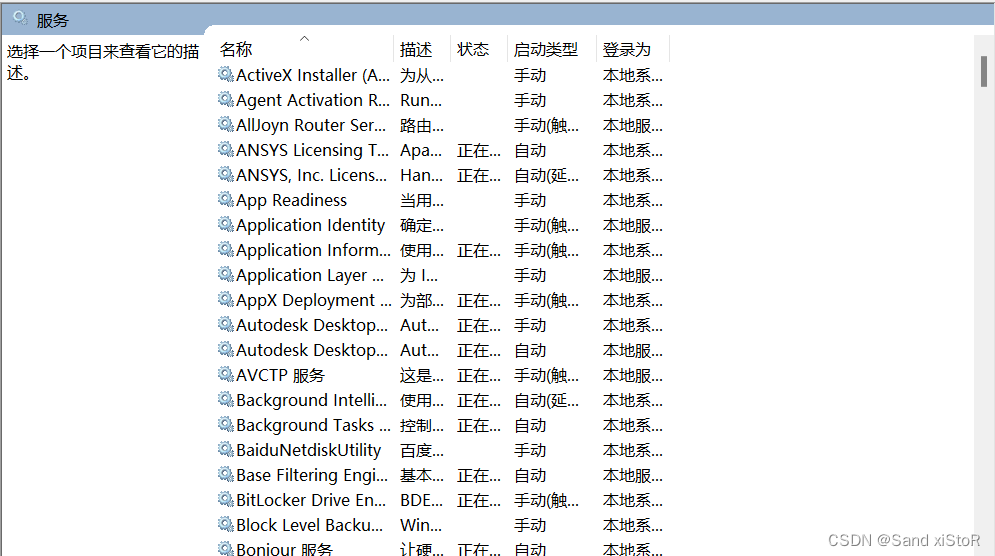The image size is (995, 556).
Task: Click the Win... description of Block Level Backup
Action: (421, 526)
